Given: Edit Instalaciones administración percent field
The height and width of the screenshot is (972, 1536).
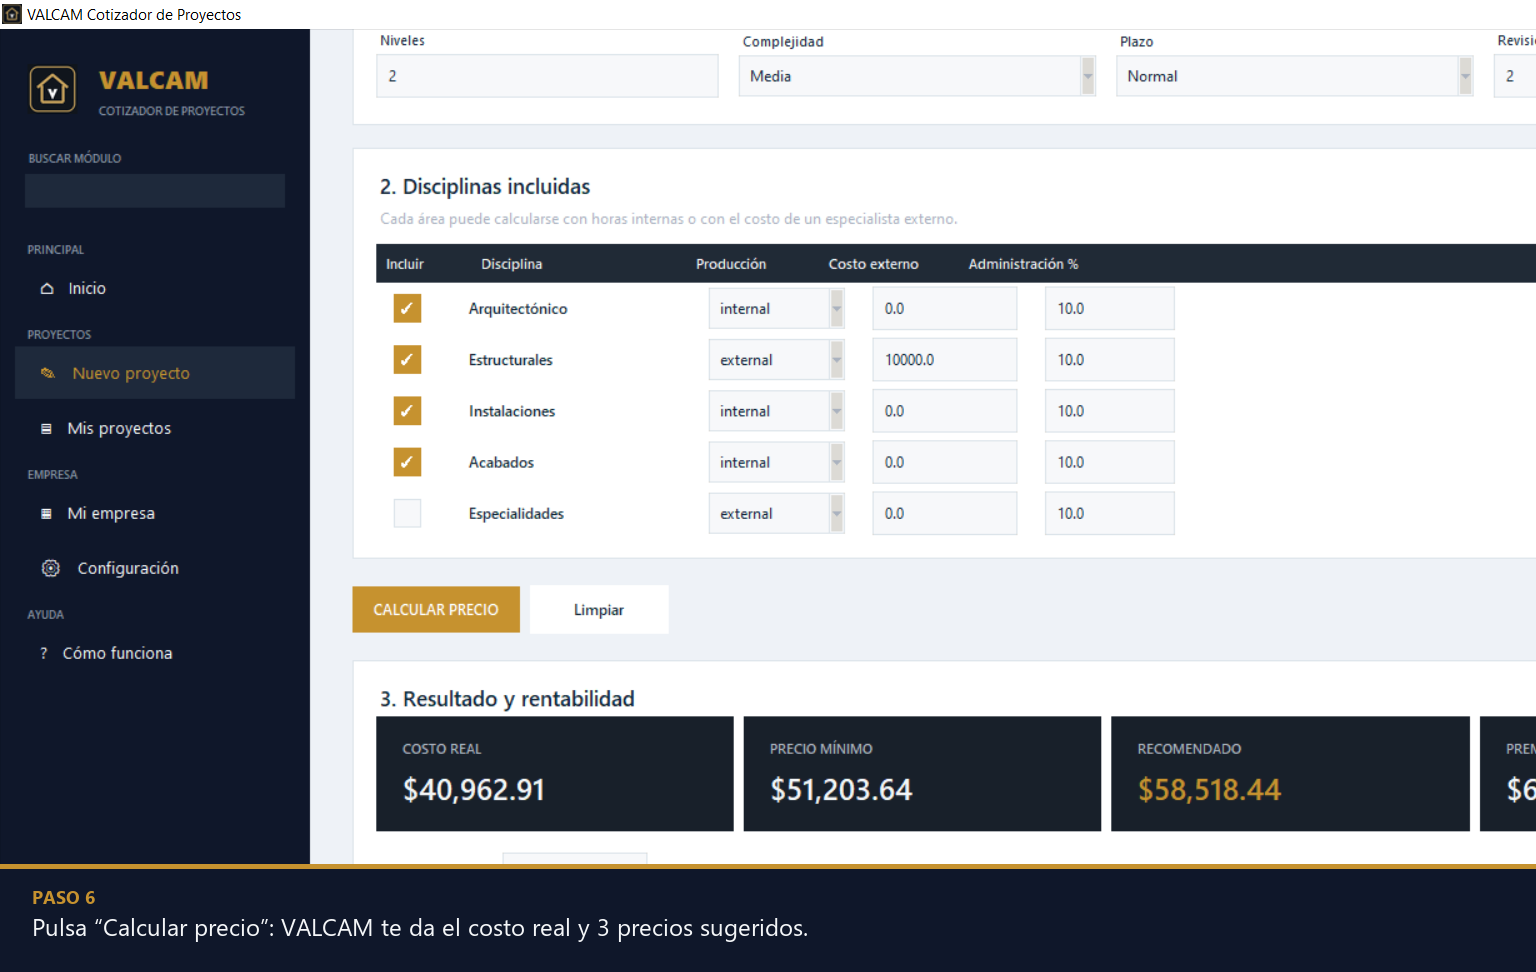Looking at the screenshot, I should click(x=1110, y=410).
